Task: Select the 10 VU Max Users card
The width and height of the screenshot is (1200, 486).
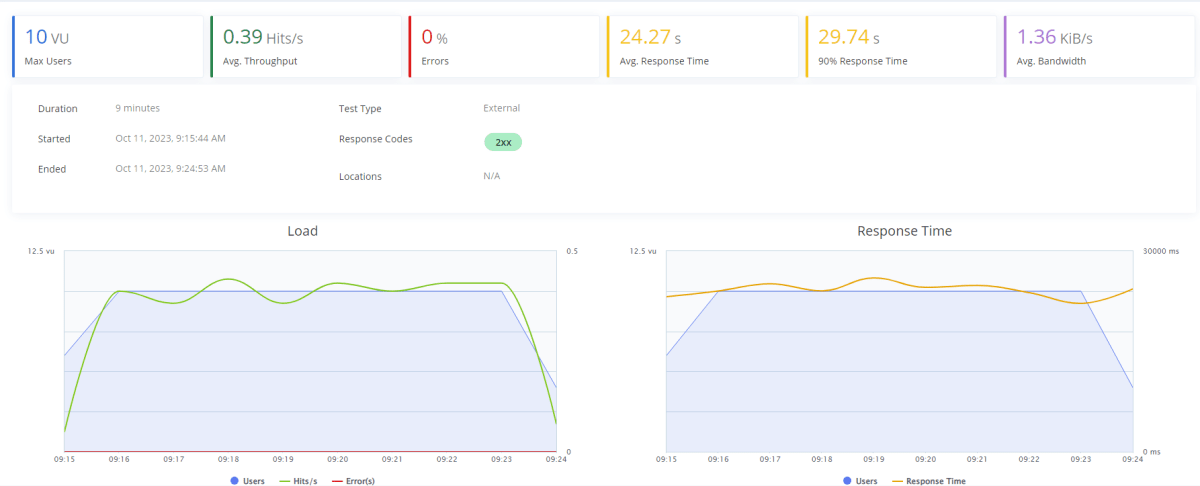Action: [x=107, y=46]
